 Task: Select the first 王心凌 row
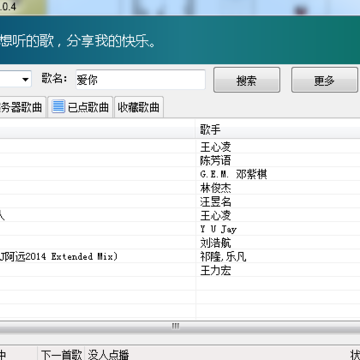180,147
